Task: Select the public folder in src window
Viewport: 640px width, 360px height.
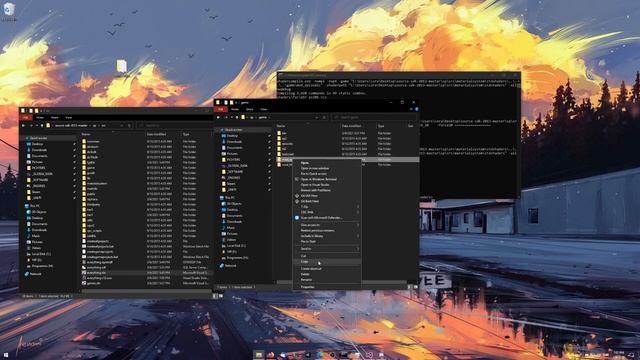Action: coord(91,194)
